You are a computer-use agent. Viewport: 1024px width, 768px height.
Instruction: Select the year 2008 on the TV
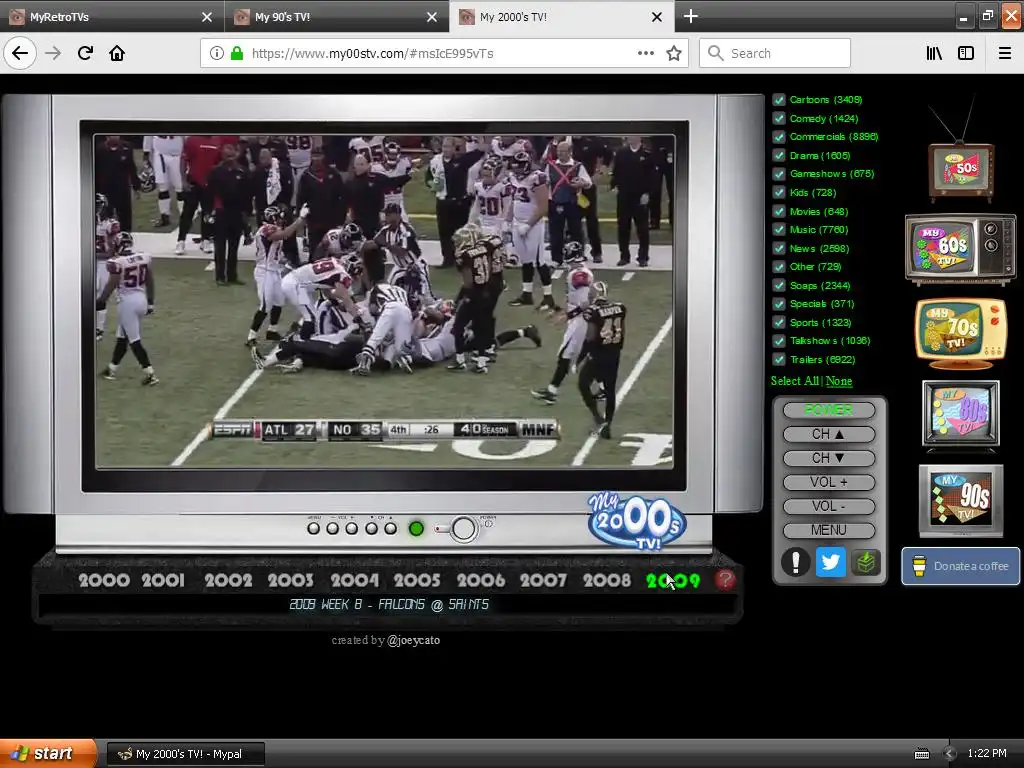tap(607, 580)
